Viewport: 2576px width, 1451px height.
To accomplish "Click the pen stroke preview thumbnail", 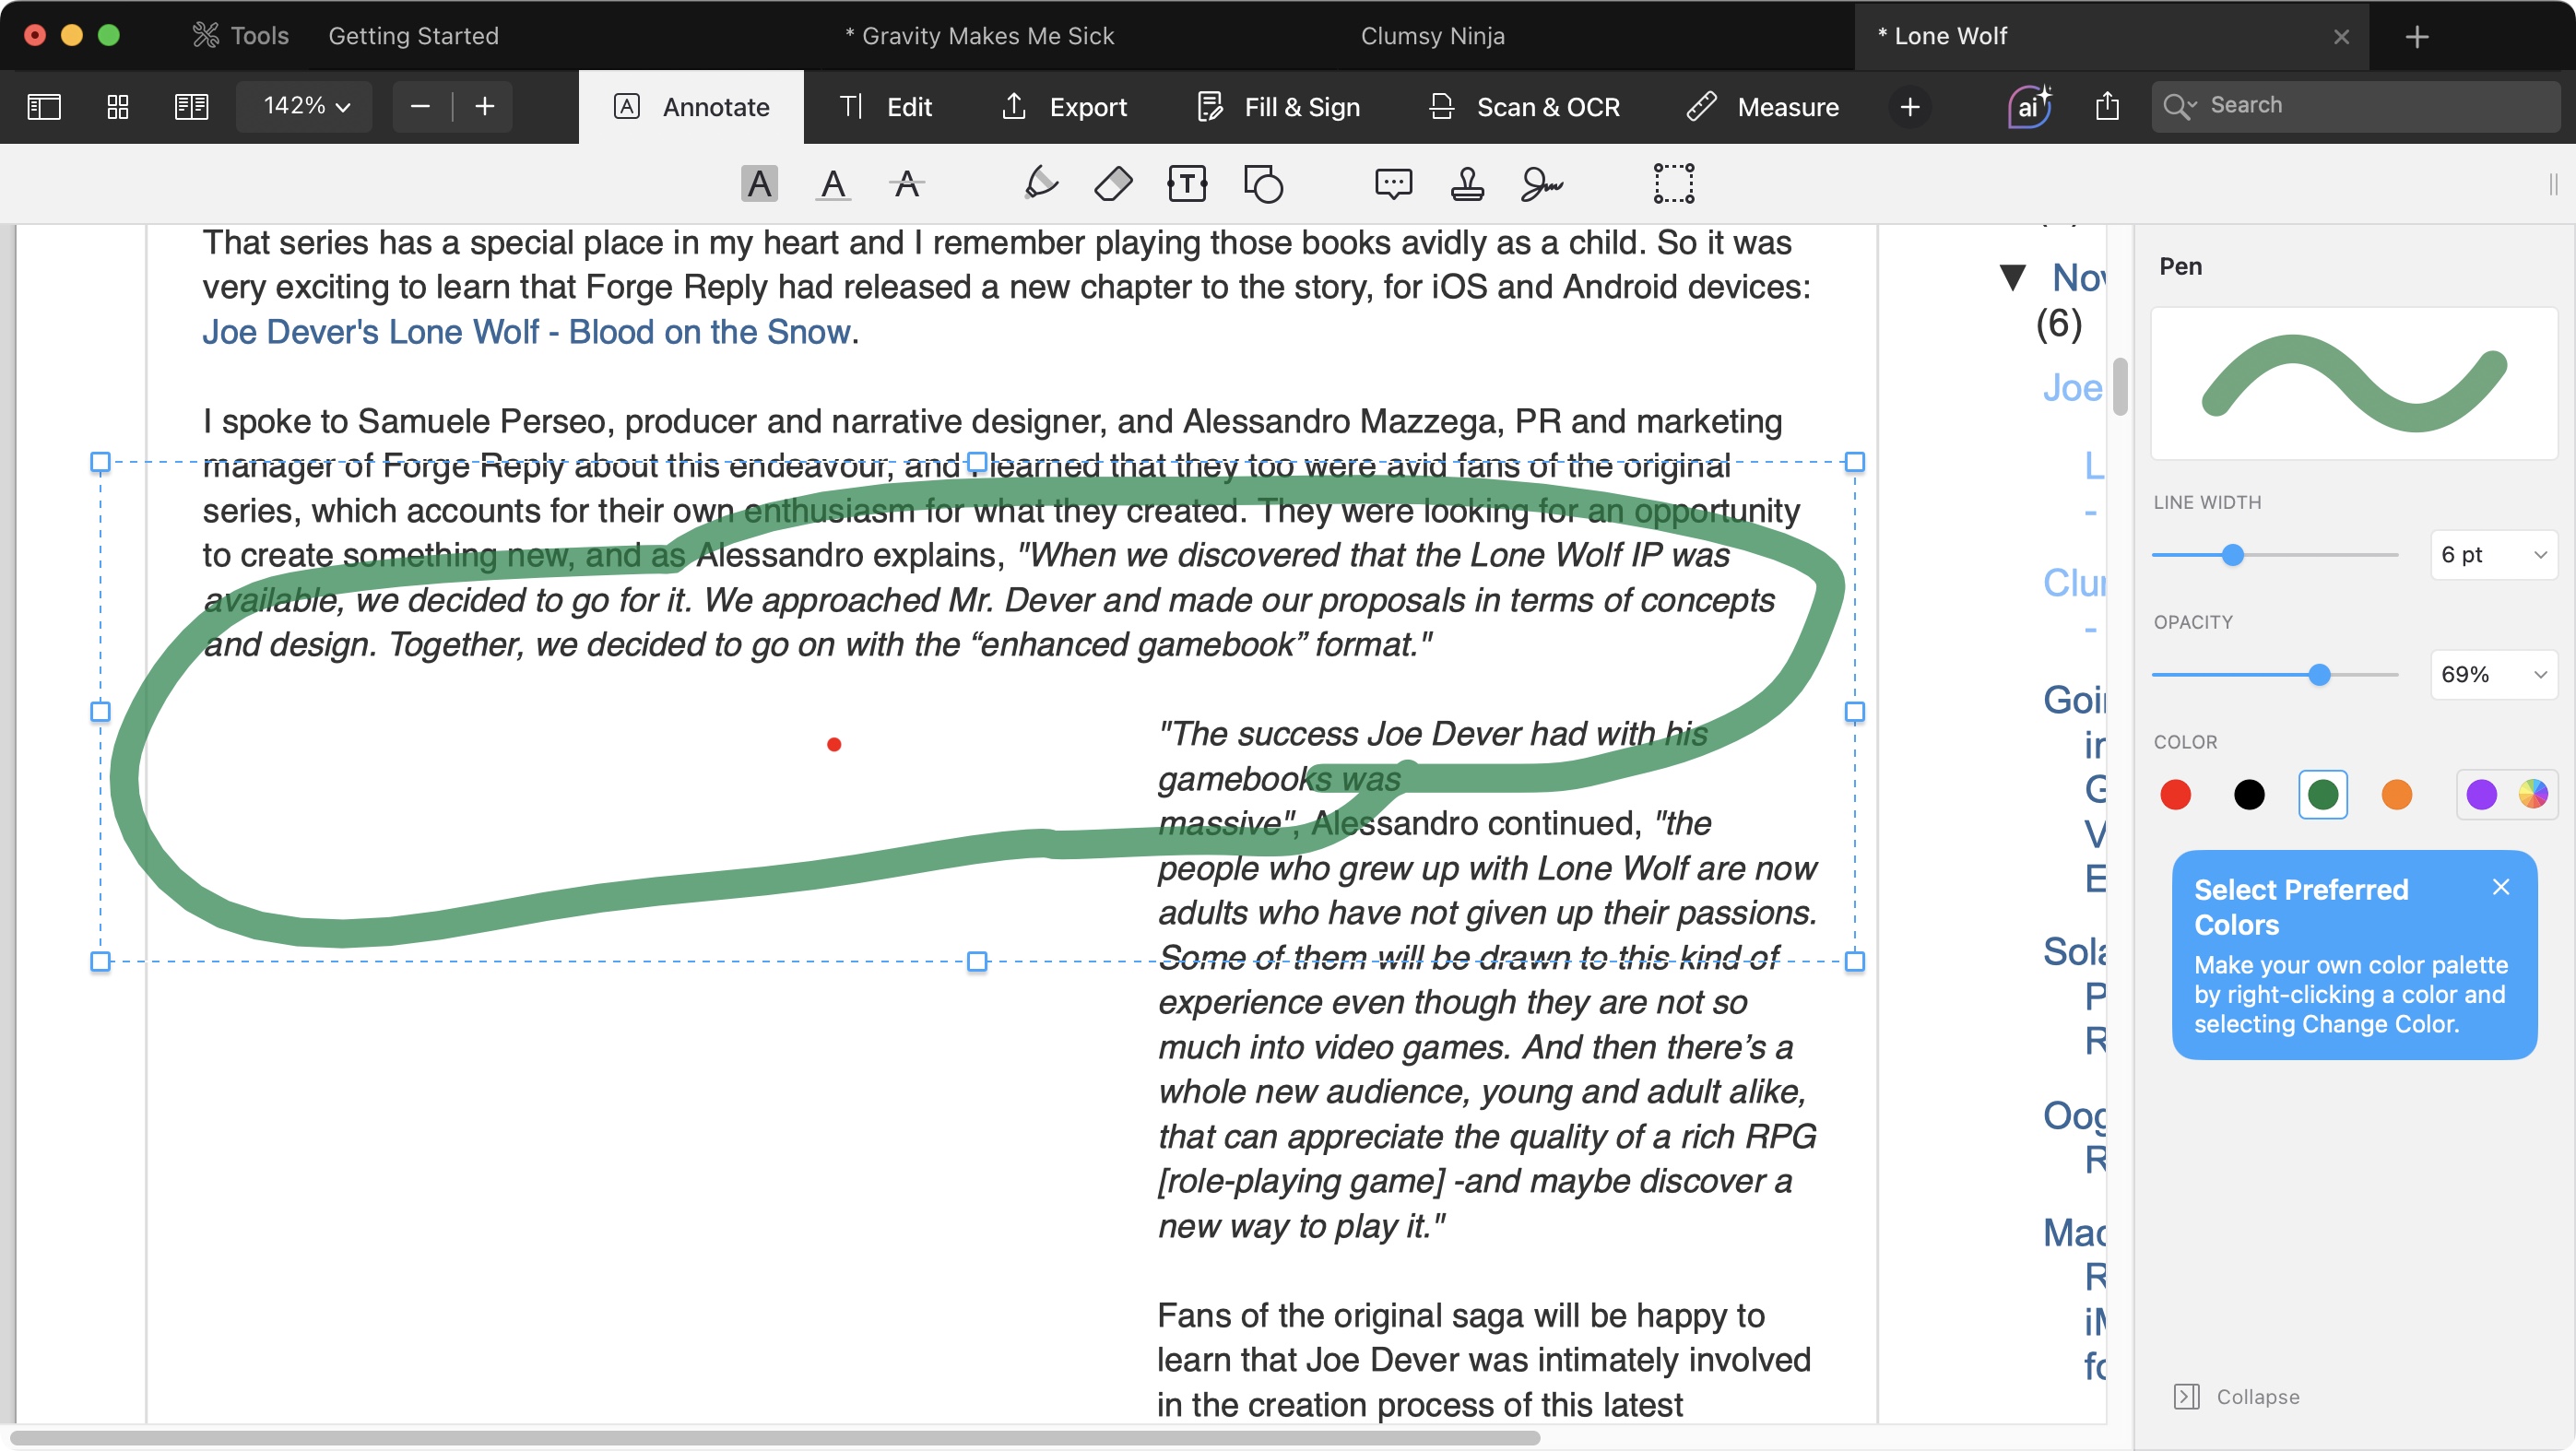I will (x=2354, y=384).
